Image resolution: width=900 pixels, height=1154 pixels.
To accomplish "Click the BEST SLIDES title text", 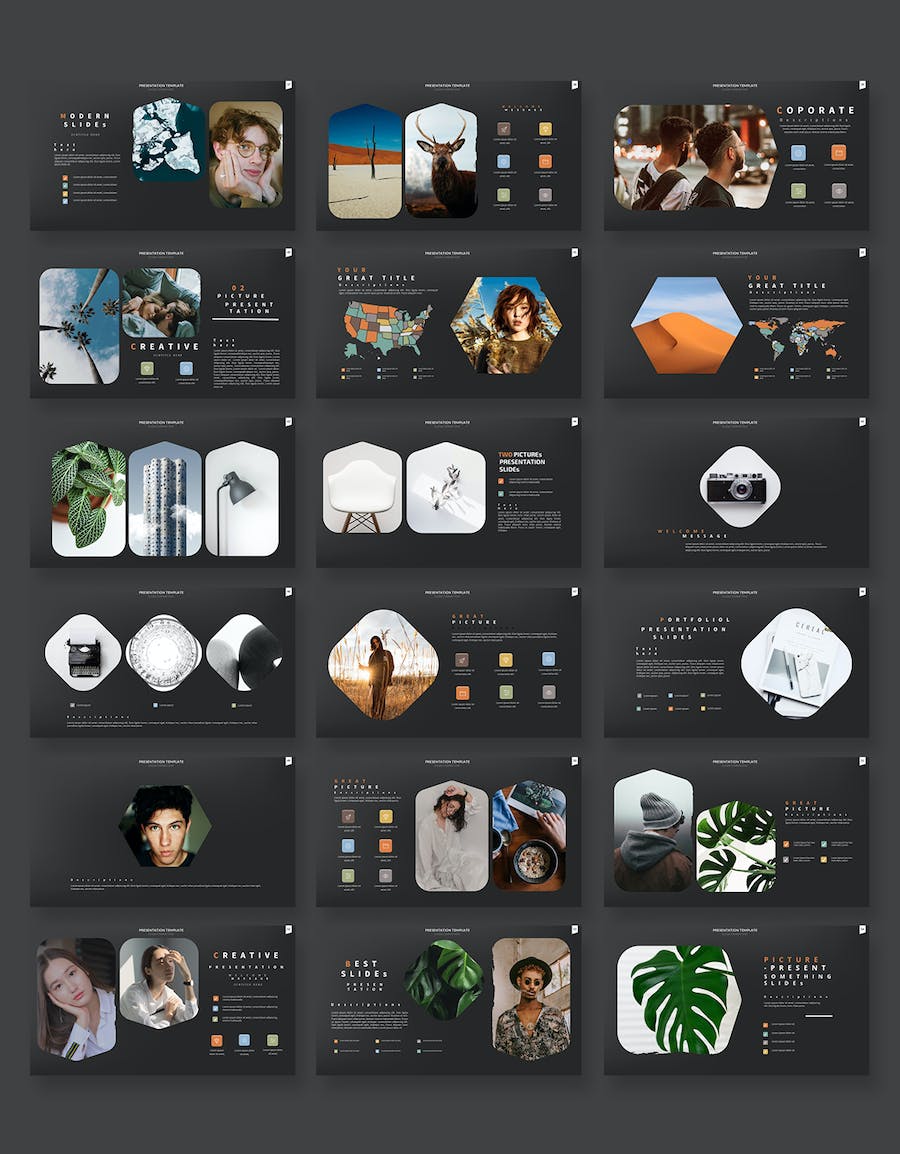I will coord(364,969).
